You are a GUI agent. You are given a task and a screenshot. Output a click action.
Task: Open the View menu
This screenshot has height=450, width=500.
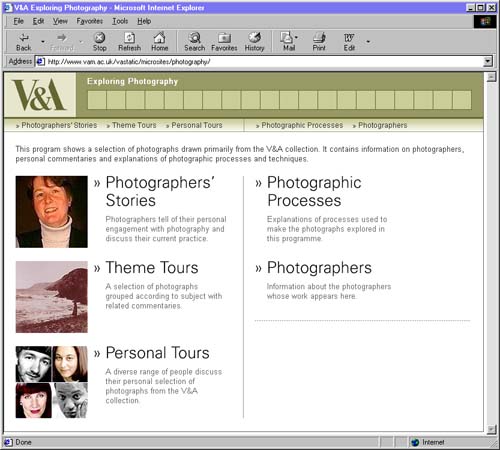click(60, 21)
